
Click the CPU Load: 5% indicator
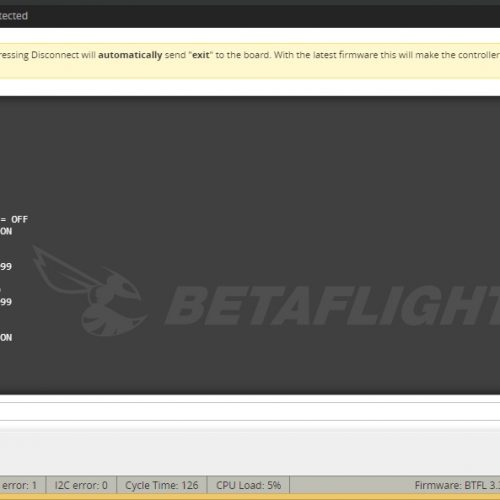coord(248,485)
